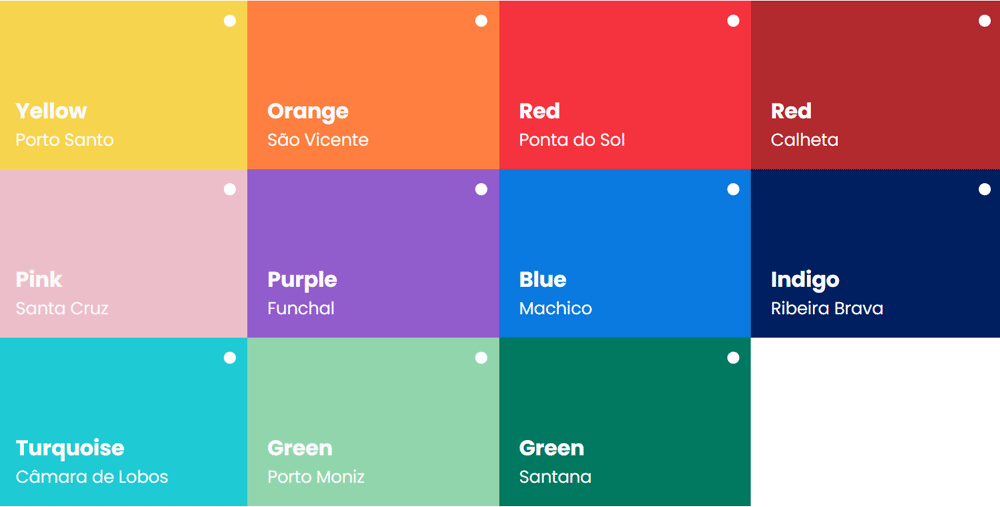
Task: Select the dot on Porto Moniz card
Action: [481, 358]
